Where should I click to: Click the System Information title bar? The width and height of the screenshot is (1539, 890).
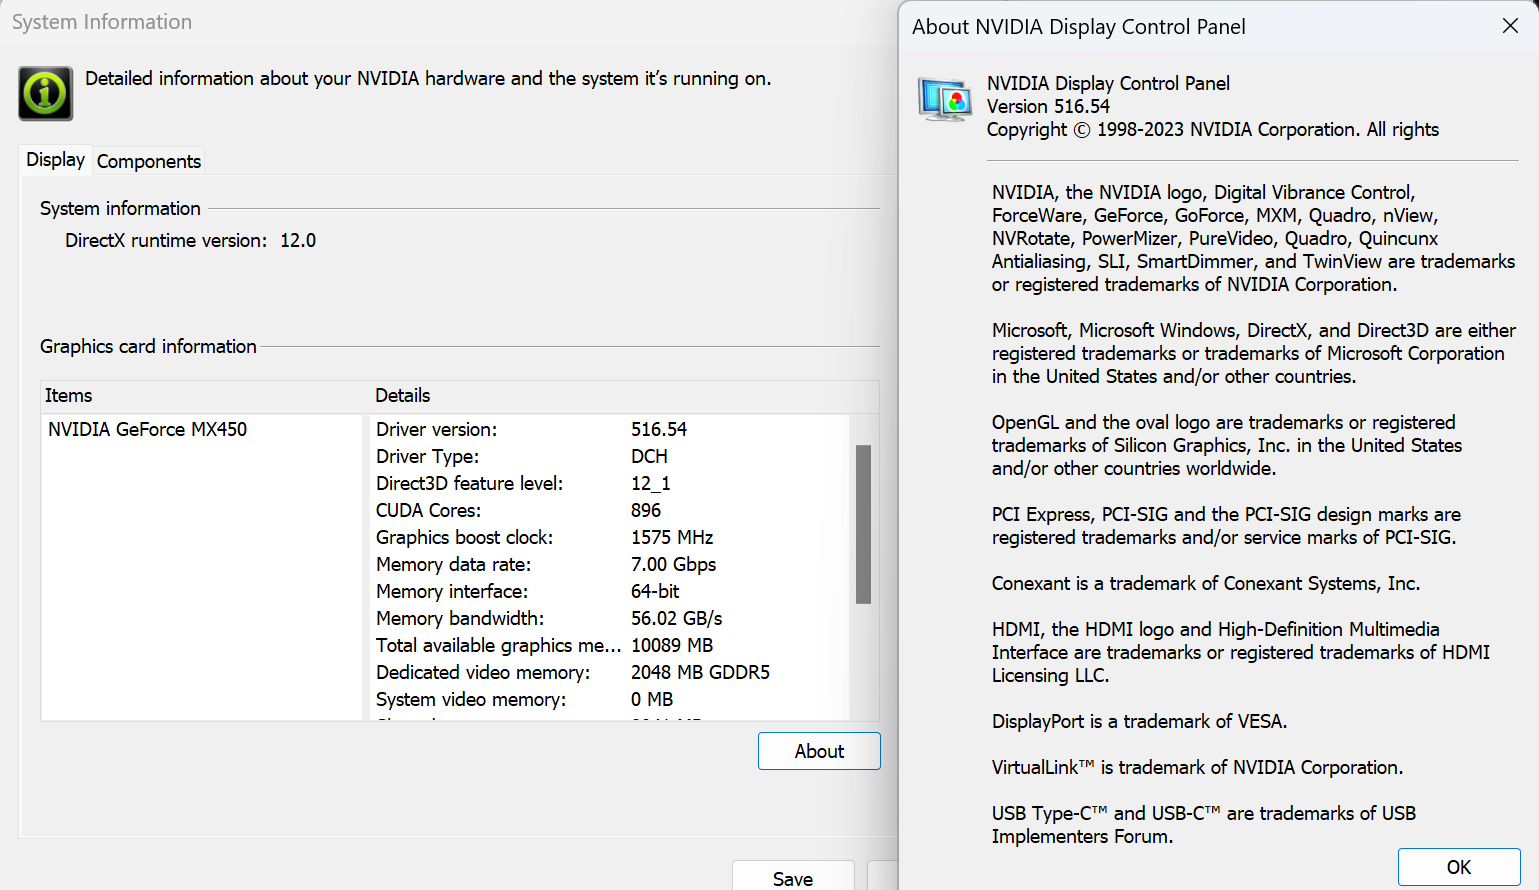click(x=102, y=21)
